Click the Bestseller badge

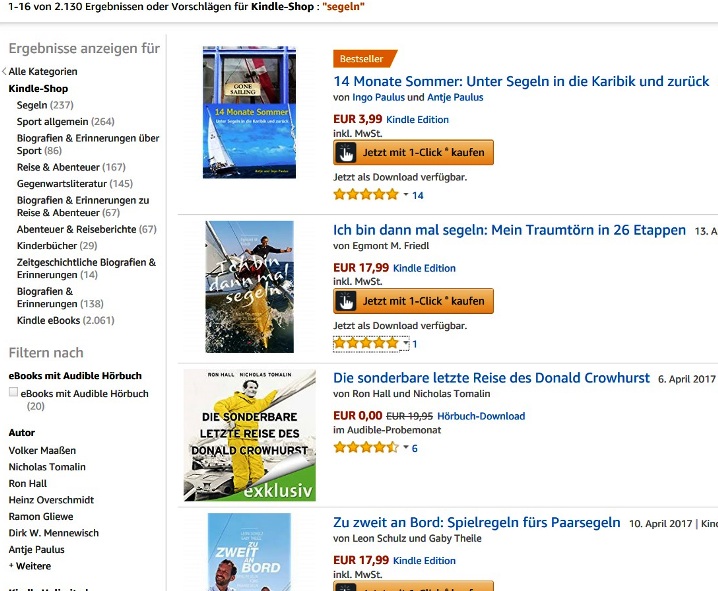pyautogui.click(x=364, y=59)
